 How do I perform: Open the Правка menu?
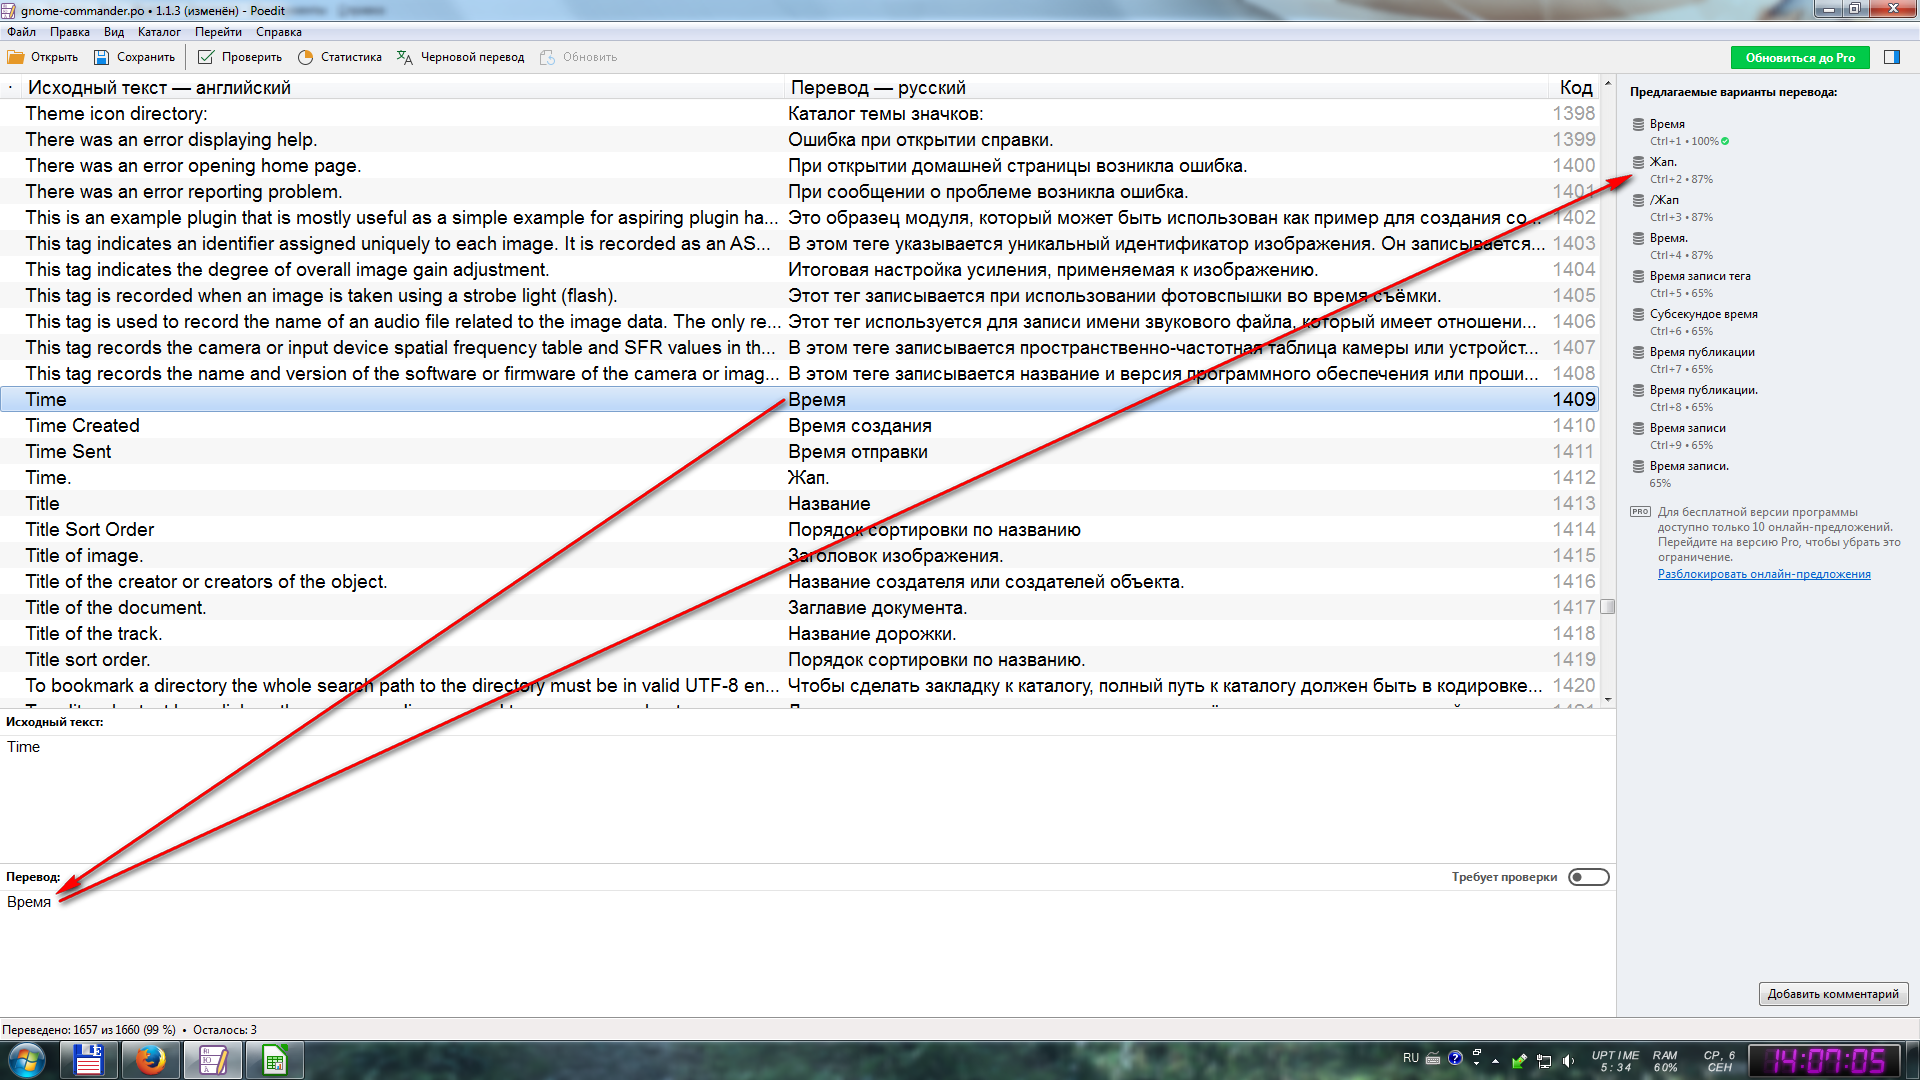pyautogui.click(x=70, y=32)
